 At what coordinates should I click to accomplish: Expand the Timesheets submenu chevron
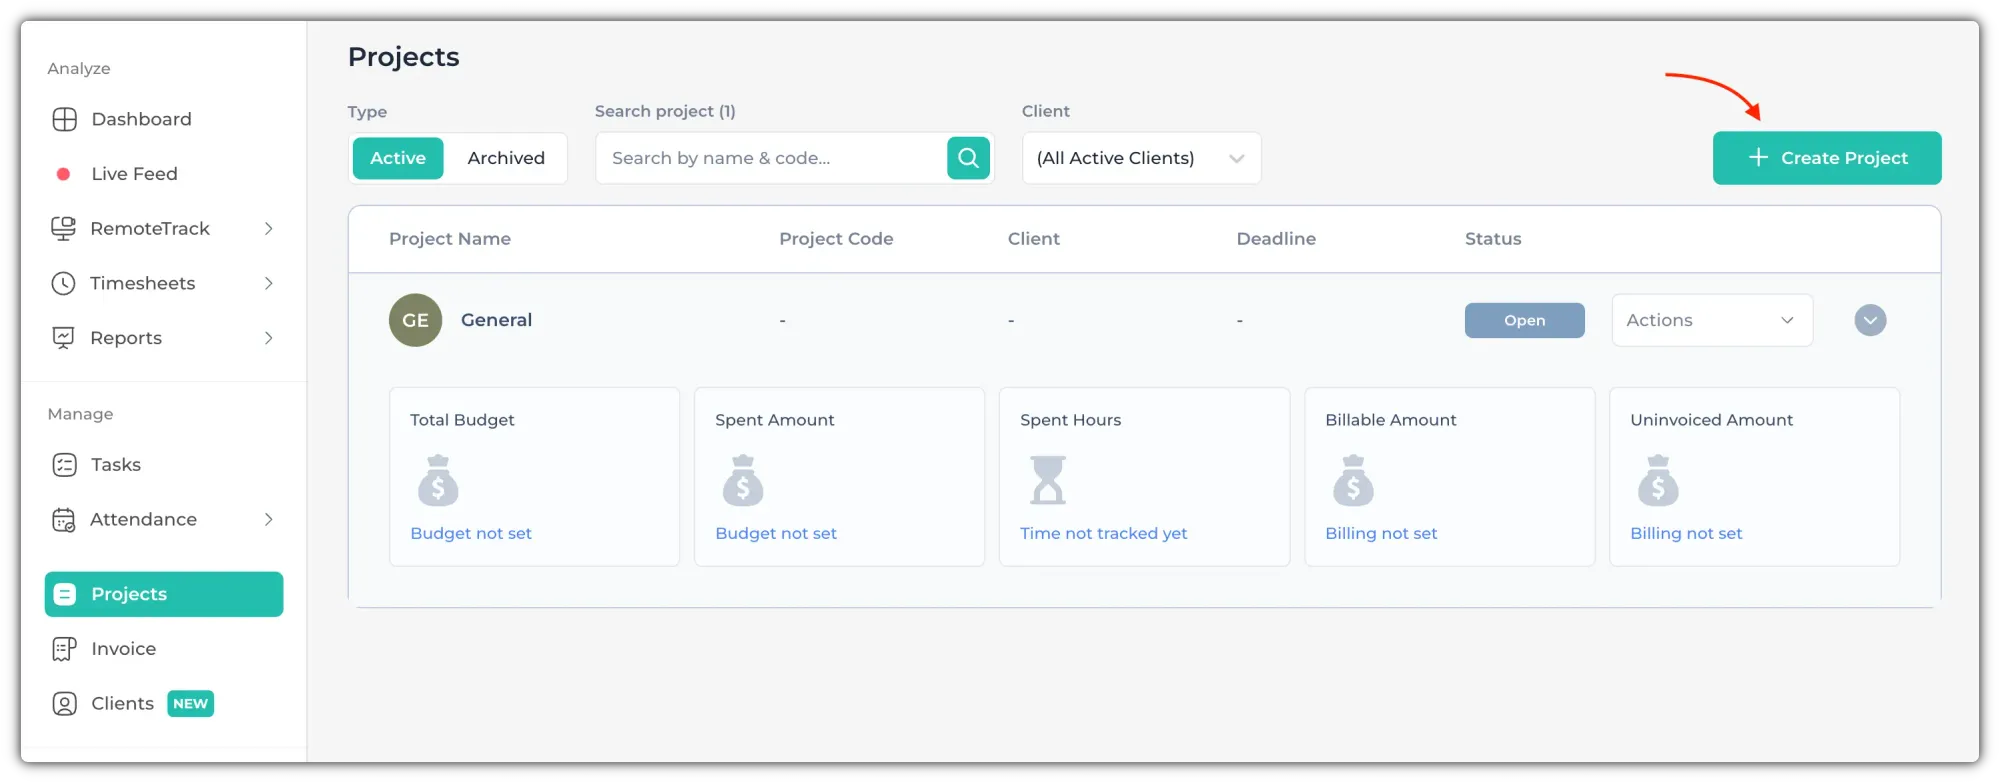(x=268, y=284)
